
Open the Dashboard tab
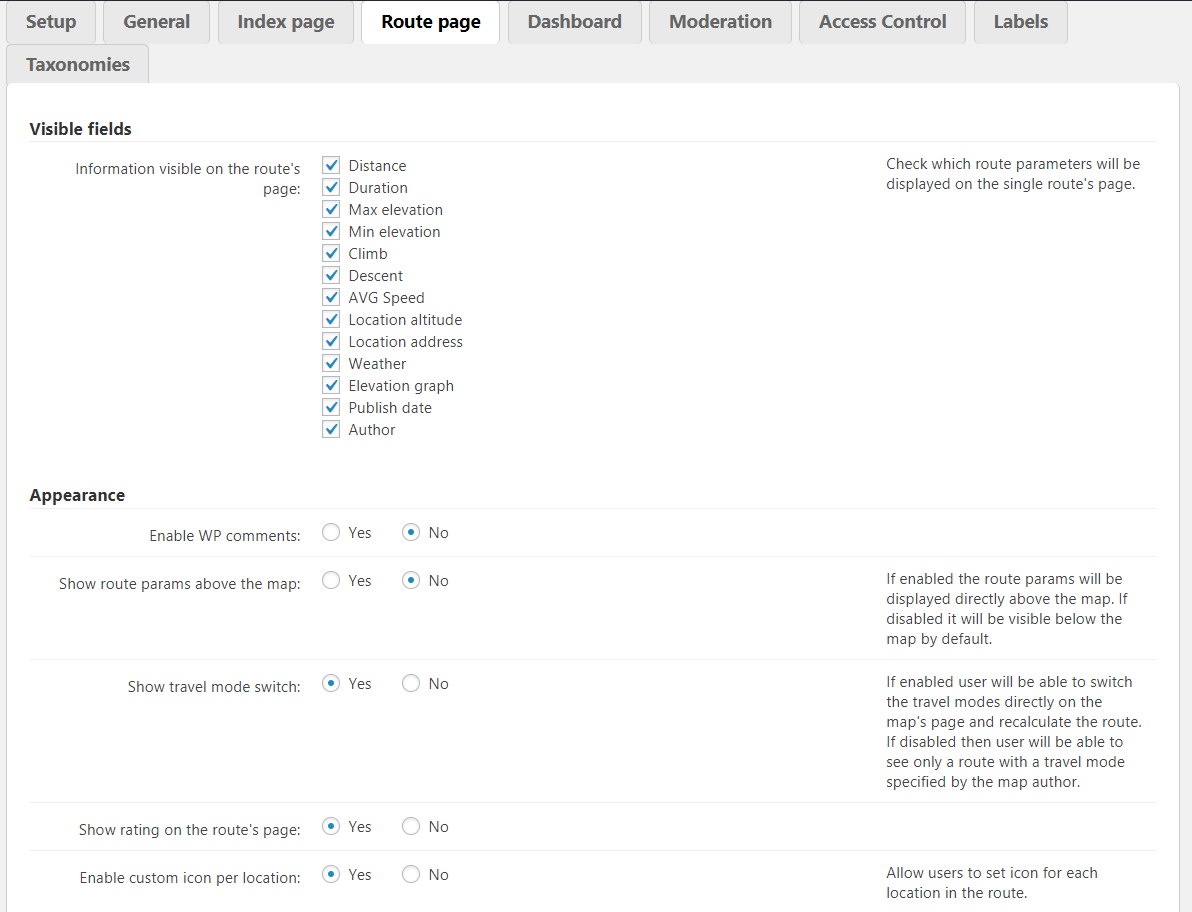click(x=574, y=22)
